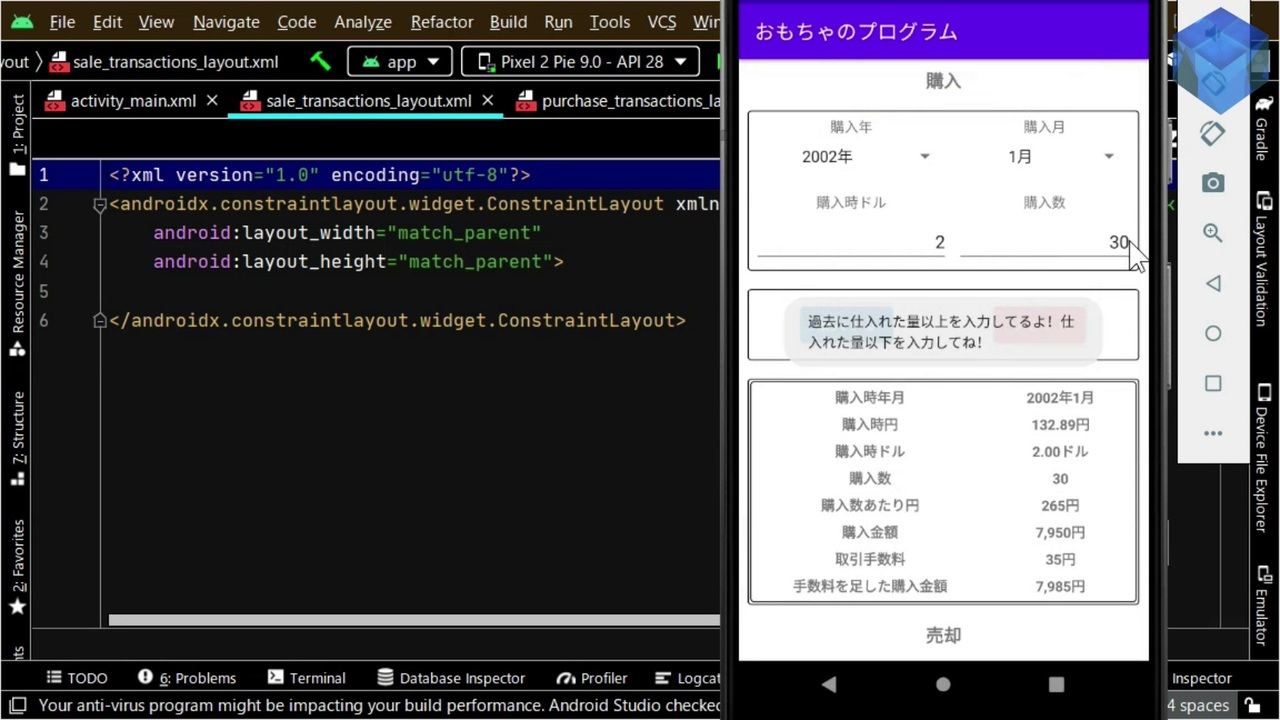Select the emulator zoom tool
Viewport: 1280px width, 720px height.
(x=1212, y=232)
